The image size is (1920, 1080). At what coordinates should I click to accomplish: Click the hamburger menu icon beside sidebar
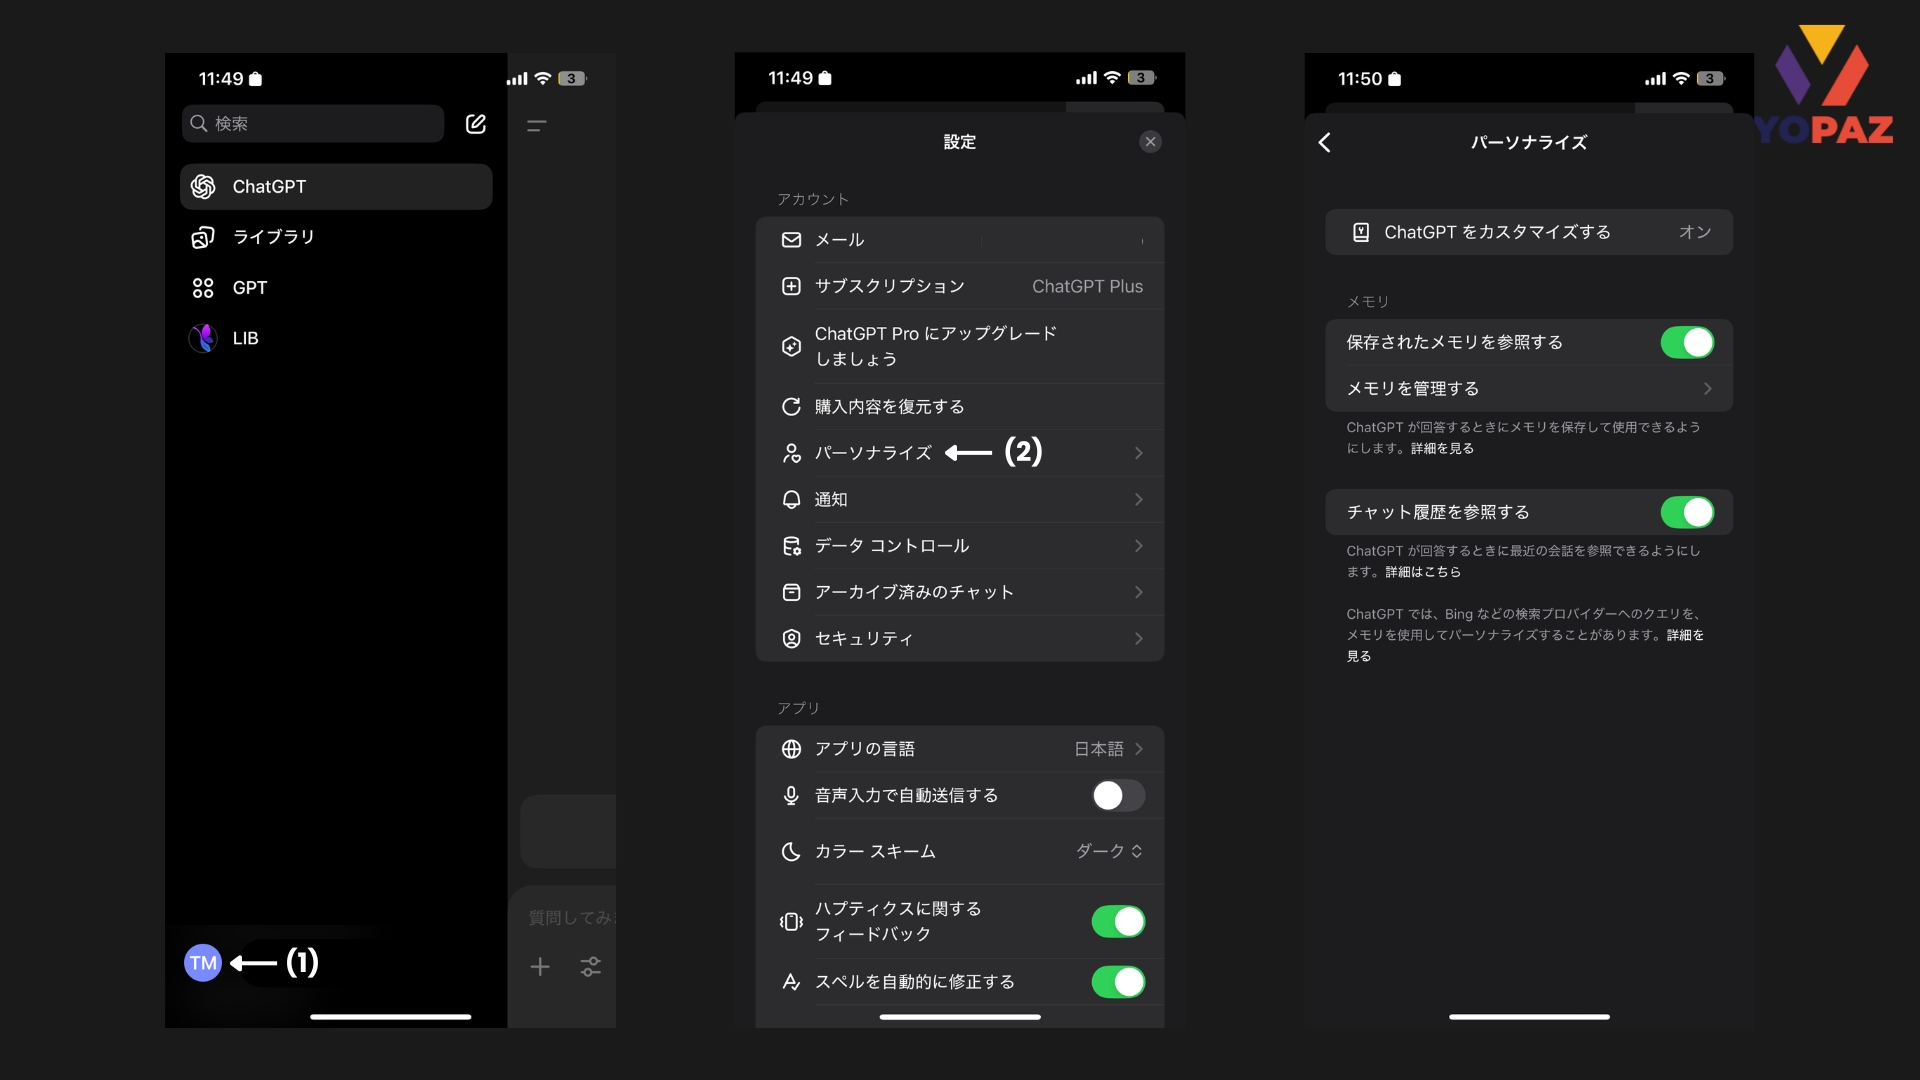coord(537,126)
